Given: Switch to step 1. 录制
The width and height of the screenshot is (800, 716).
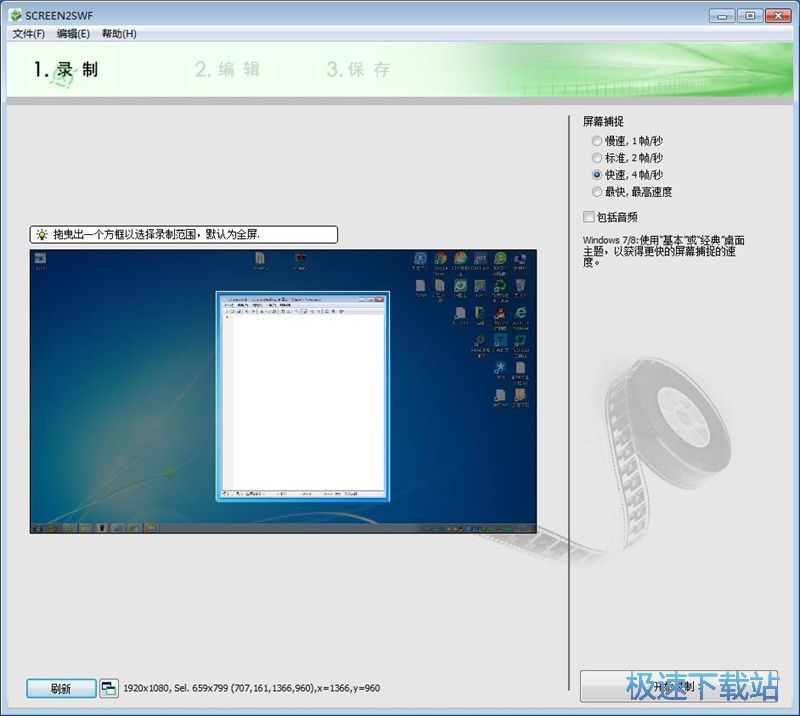Looking at the screenshot, I should (x=66, y=69).
